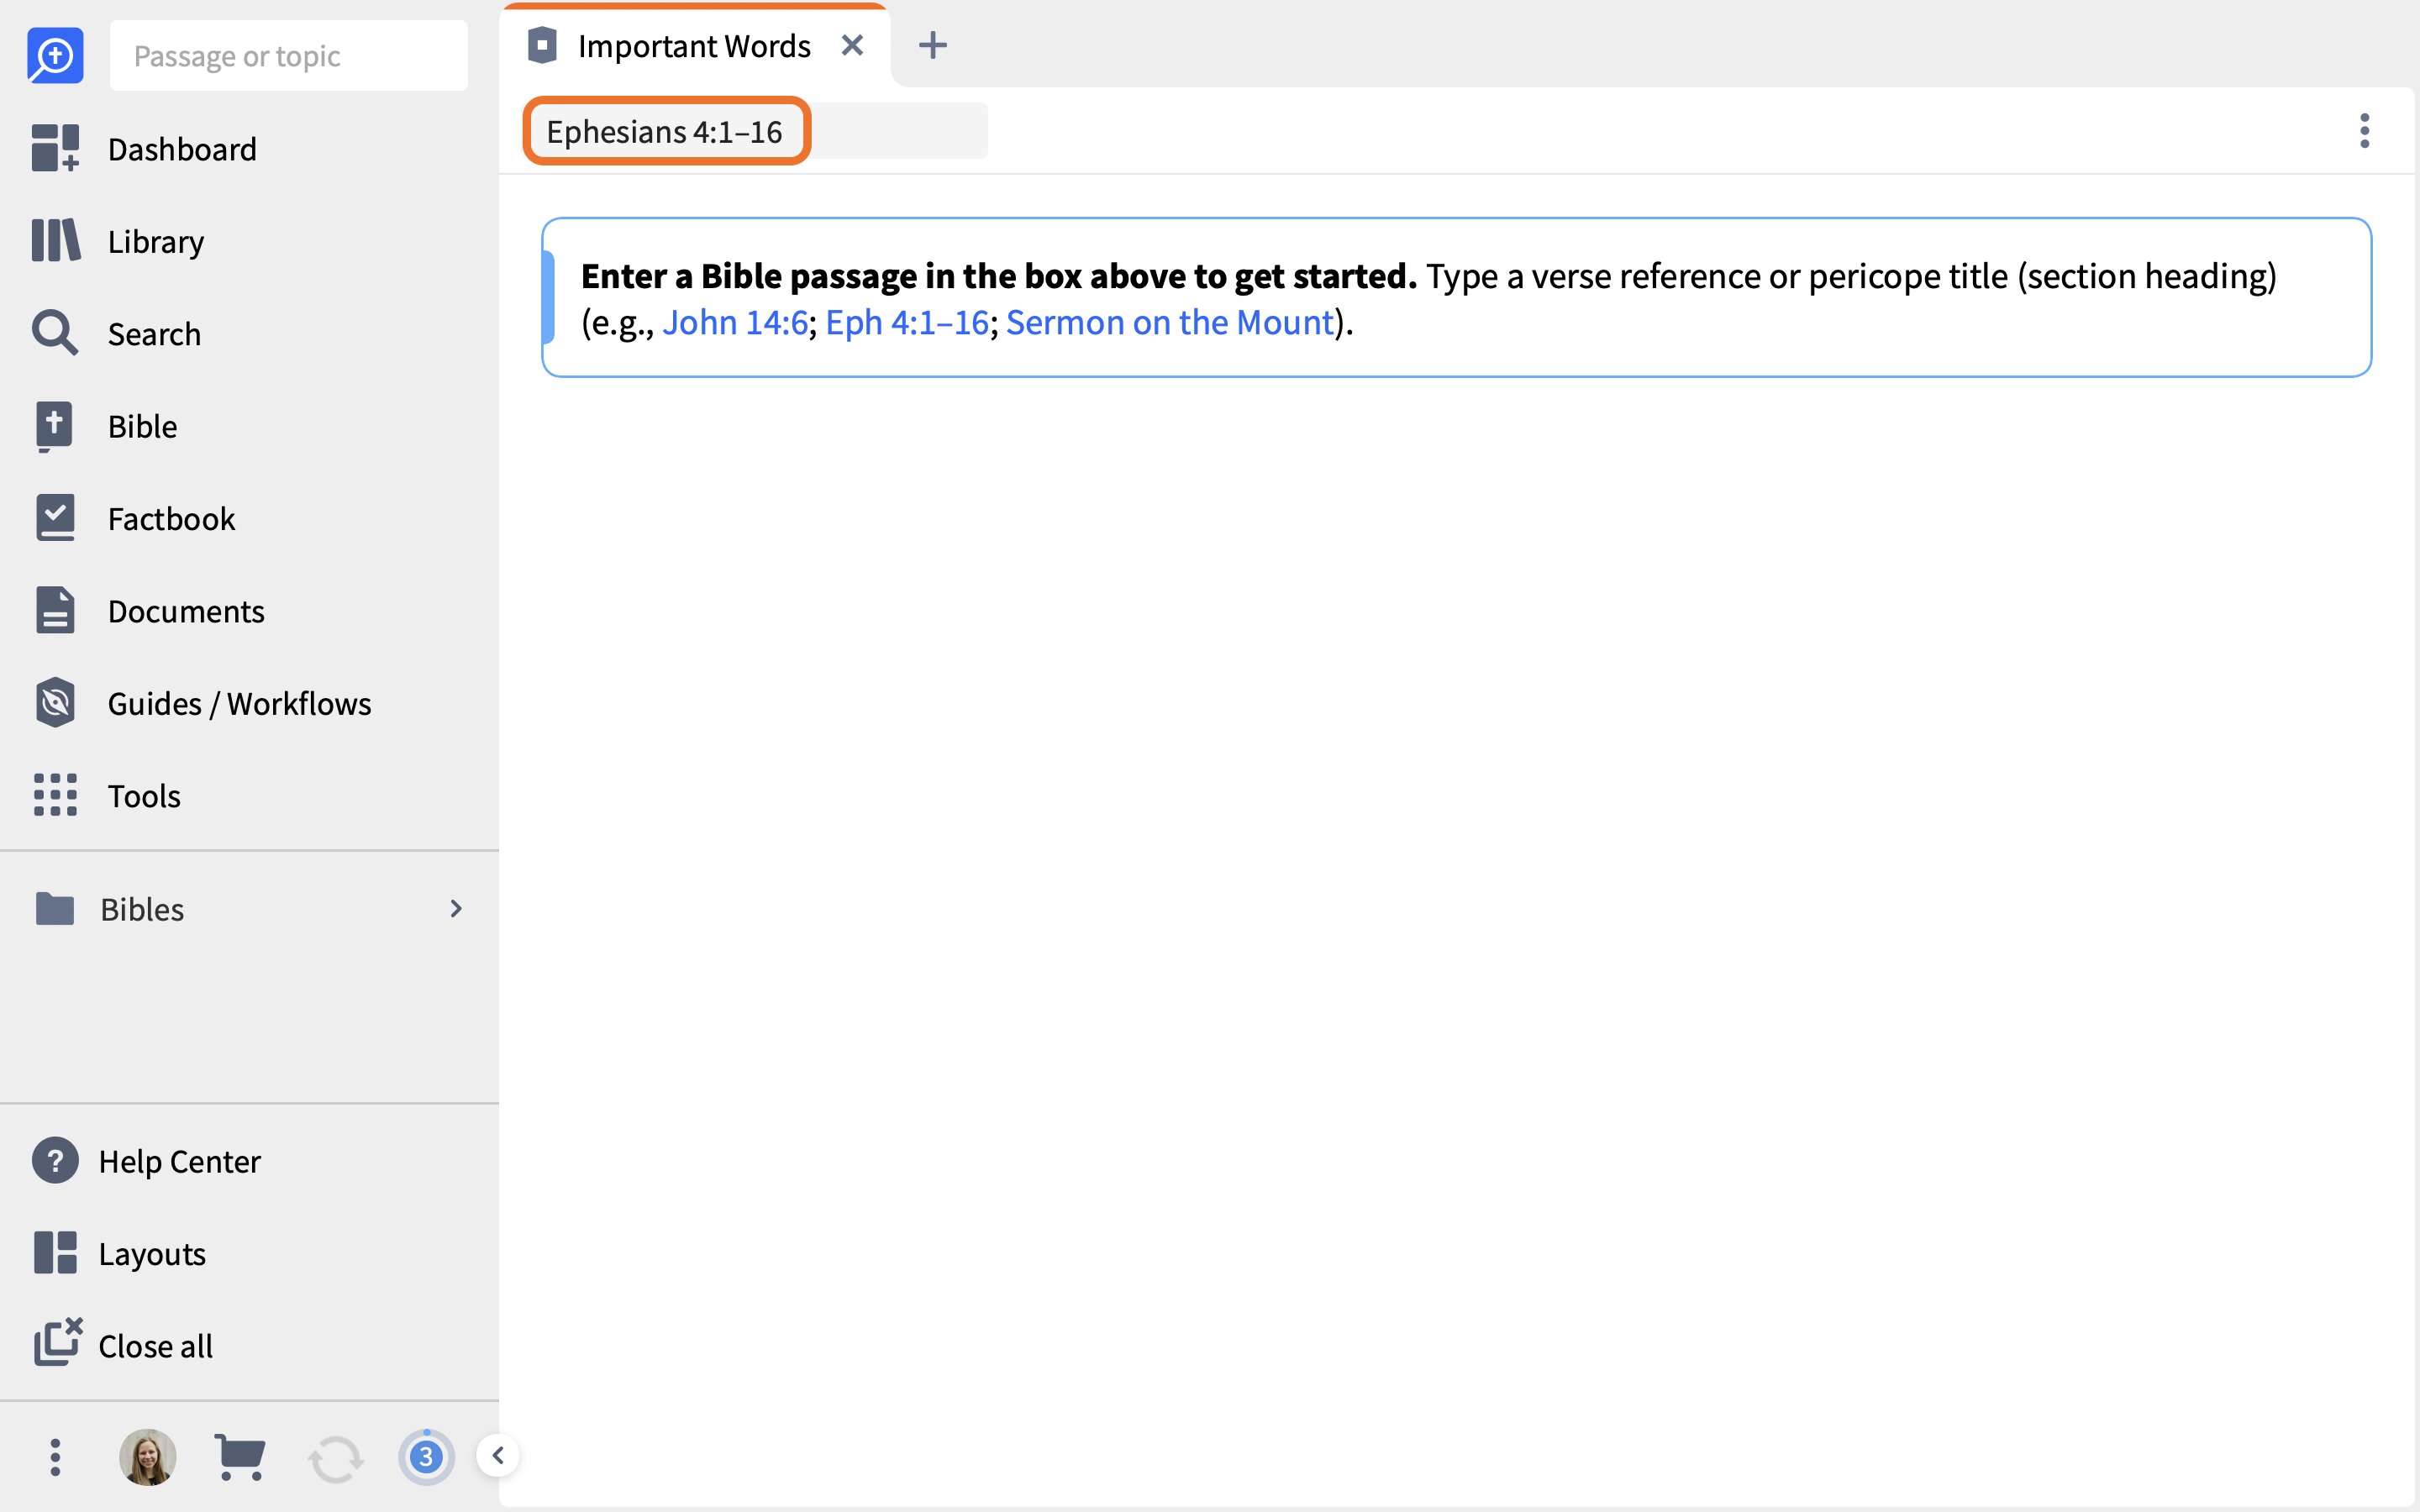Open the Factbook icon
This screenshot has height=1512, width=2420.
[x=55, y=518]
